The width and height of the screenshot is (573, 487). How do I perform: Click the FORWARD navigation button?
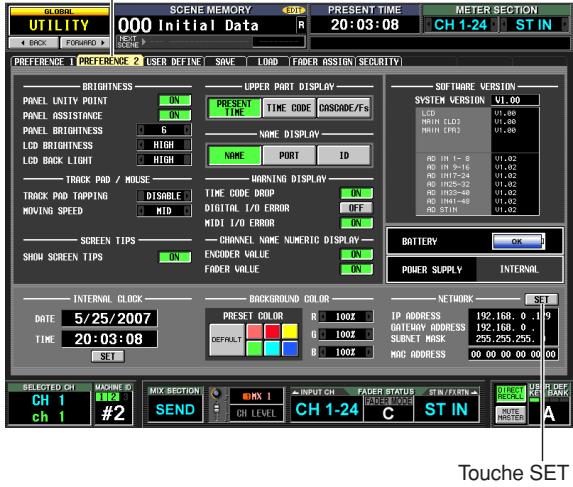point(85,43)
